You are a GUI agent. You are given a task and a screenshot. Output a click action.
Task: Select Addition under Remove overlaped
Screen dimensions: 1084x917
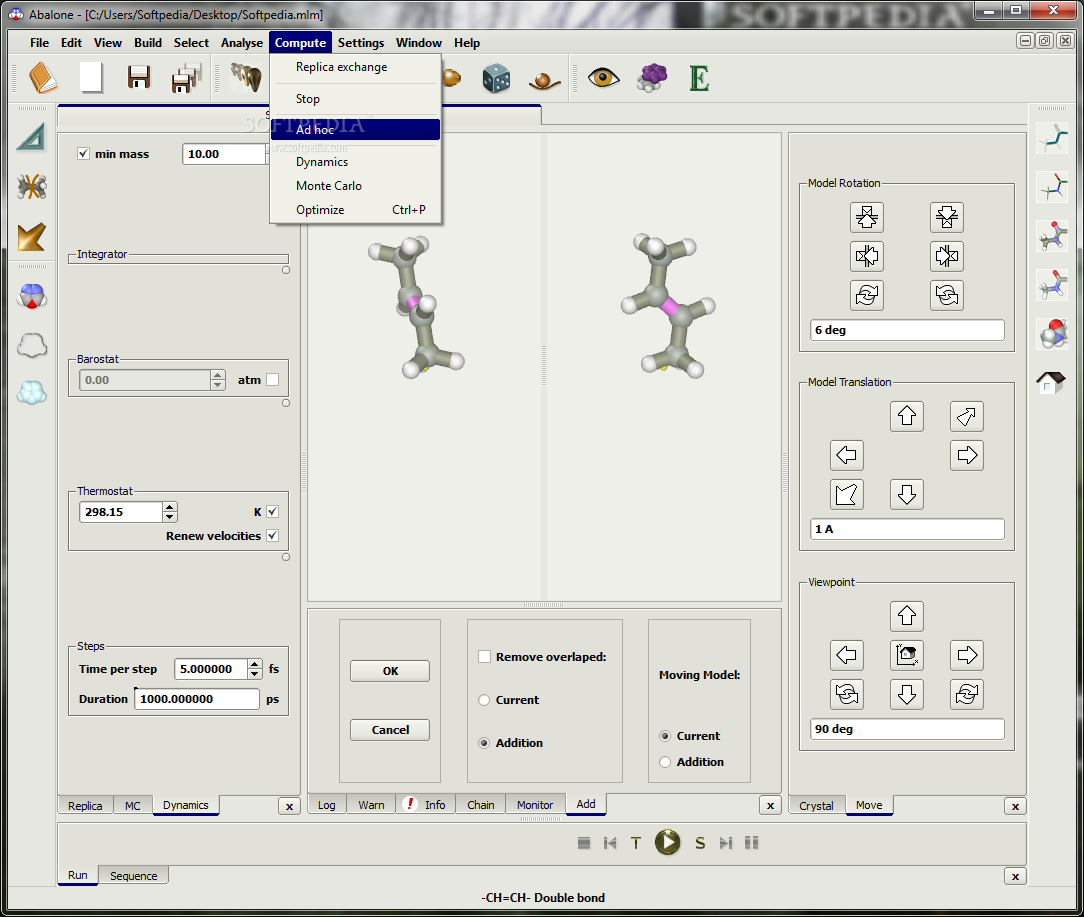(x=484, y=743)
